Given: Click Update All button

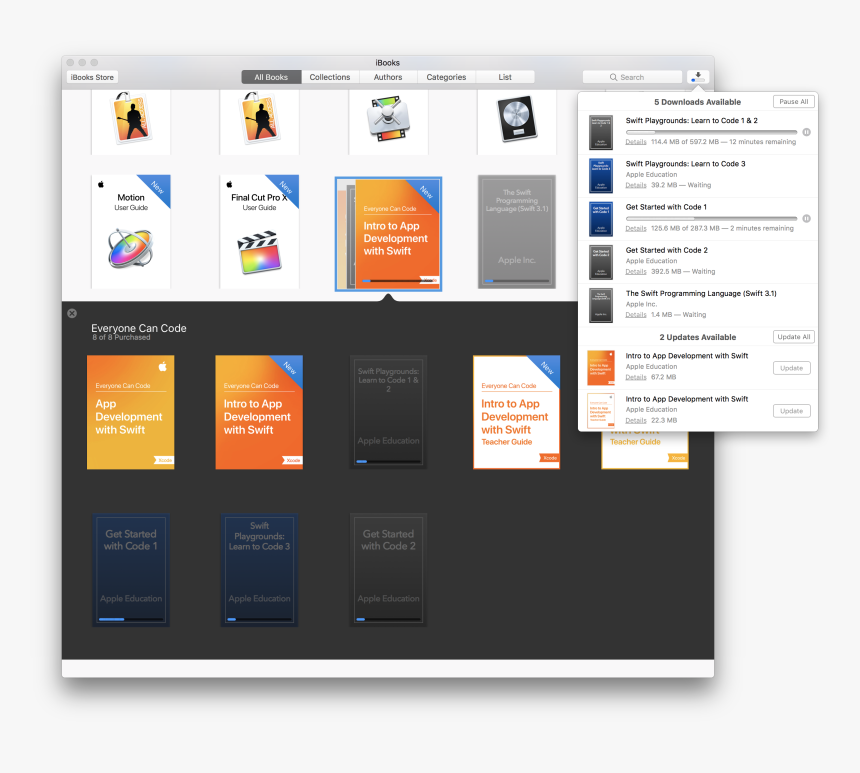Looking at the screenshot, I should tap(794, 337).
